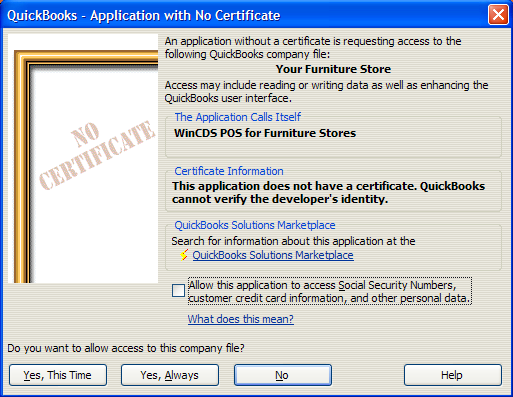
Task: Click the lightning bolt icon beside Marketplace link
Action: point(184,255)
